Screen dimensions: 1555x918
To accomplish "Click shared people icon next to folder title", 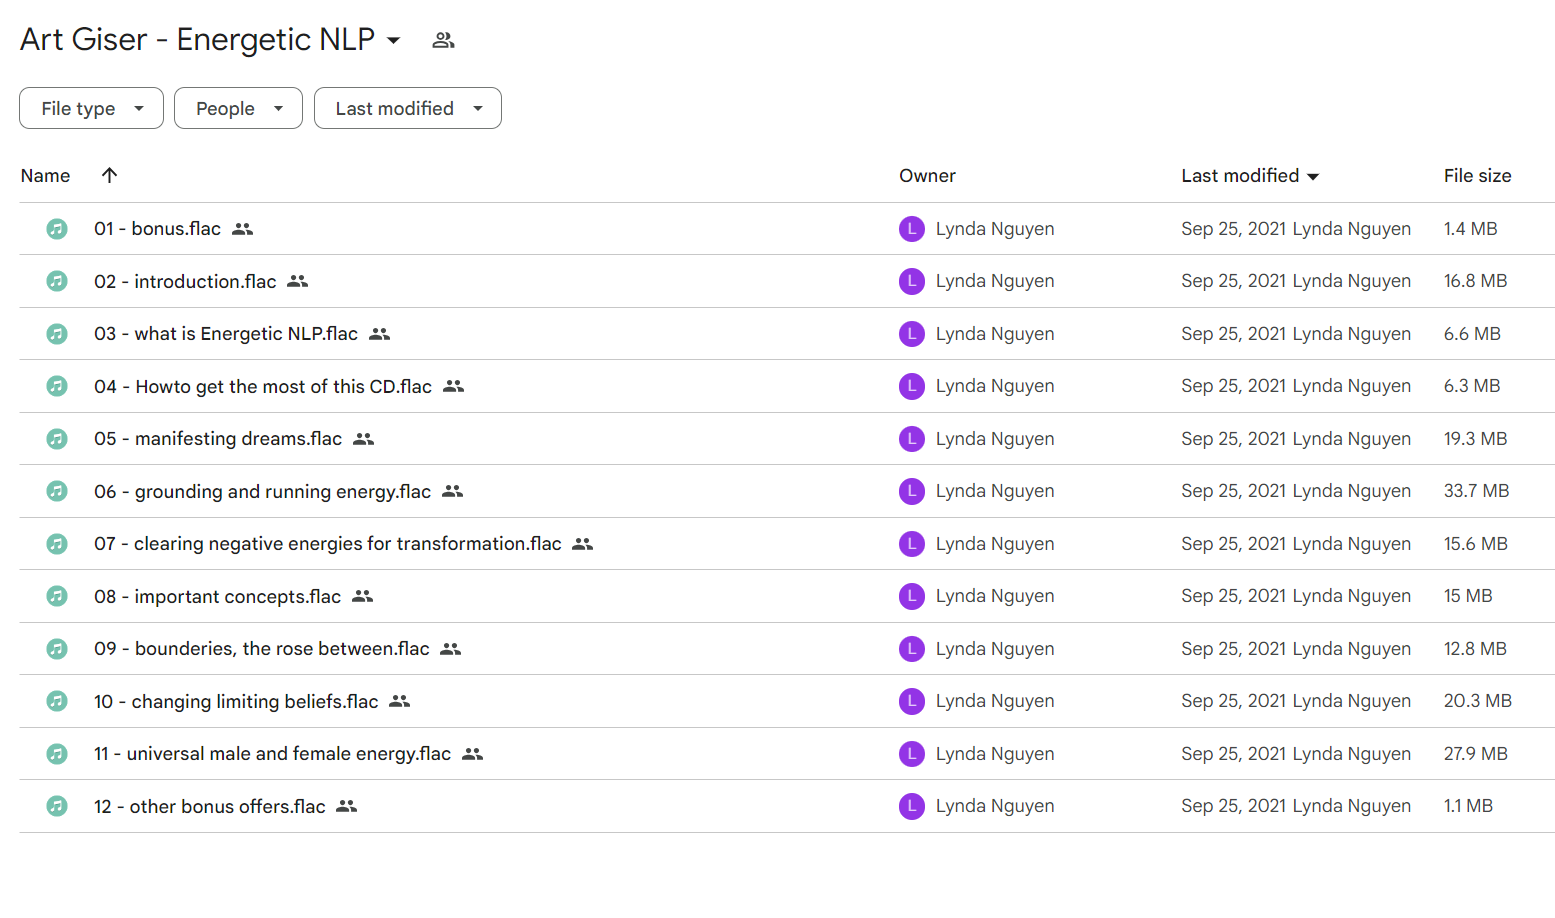I will tap(443, 40).
